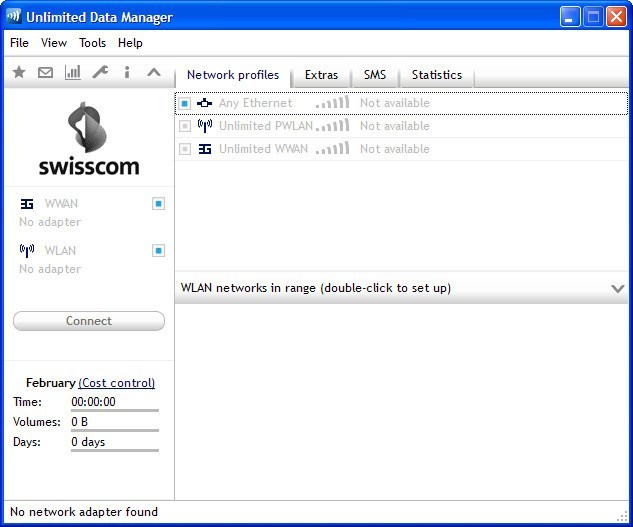The height and width of the screenshot is (527, 633).
Task: Click the '0 days' value
Action: coord(88,442)
